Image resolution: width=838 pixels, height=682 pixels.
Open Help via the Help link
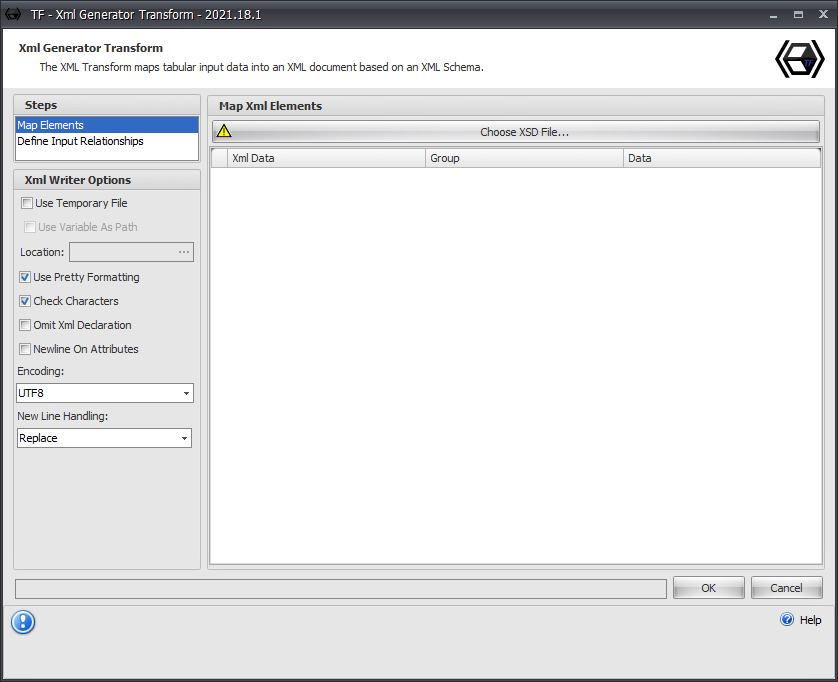click(809, 619)
